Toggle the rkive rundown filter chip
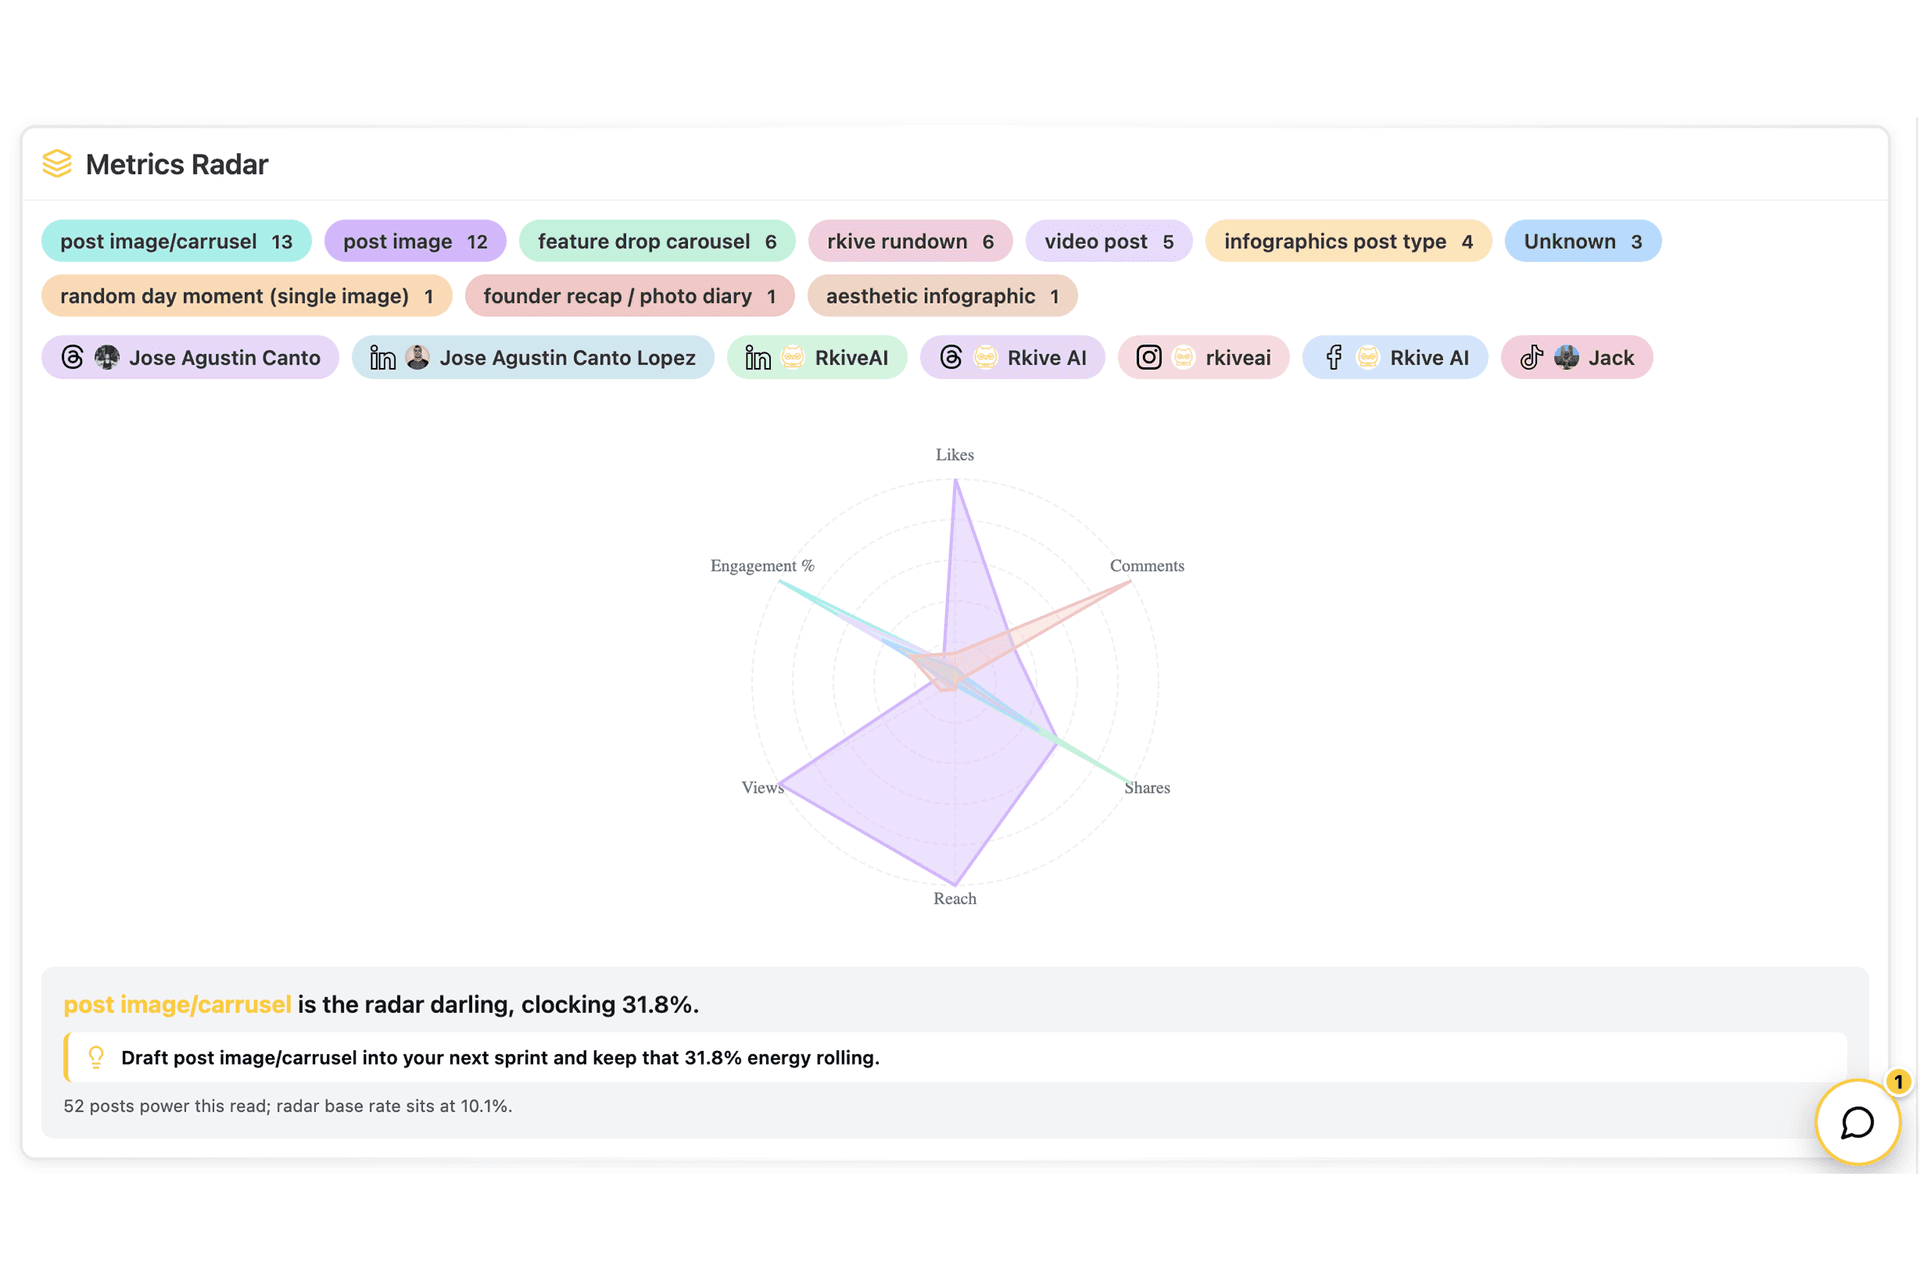Image resolution: width=1920 pixels, height=1280 pixels. point(910,241)
